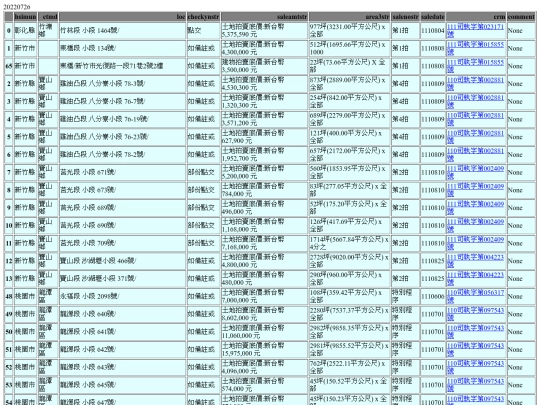Select the price cell 3,500,000 元
The image size is (540, 405).
264,66
